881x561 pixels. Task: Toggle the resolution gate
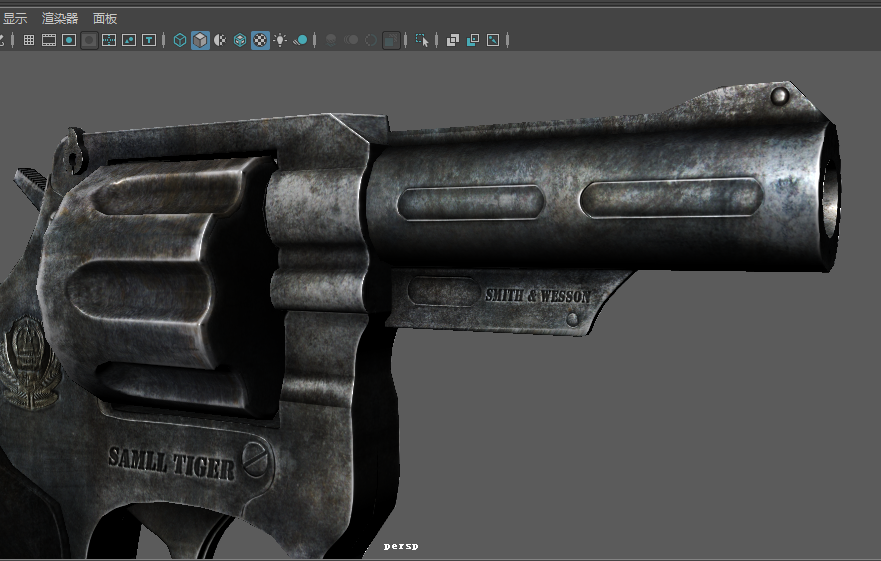tap(69, 40)
